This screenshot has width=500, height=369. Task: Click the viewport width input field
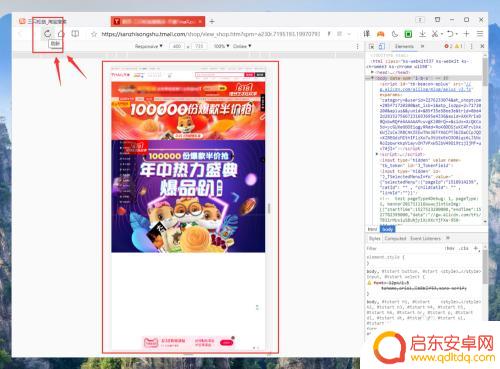(x=177, y=46)
